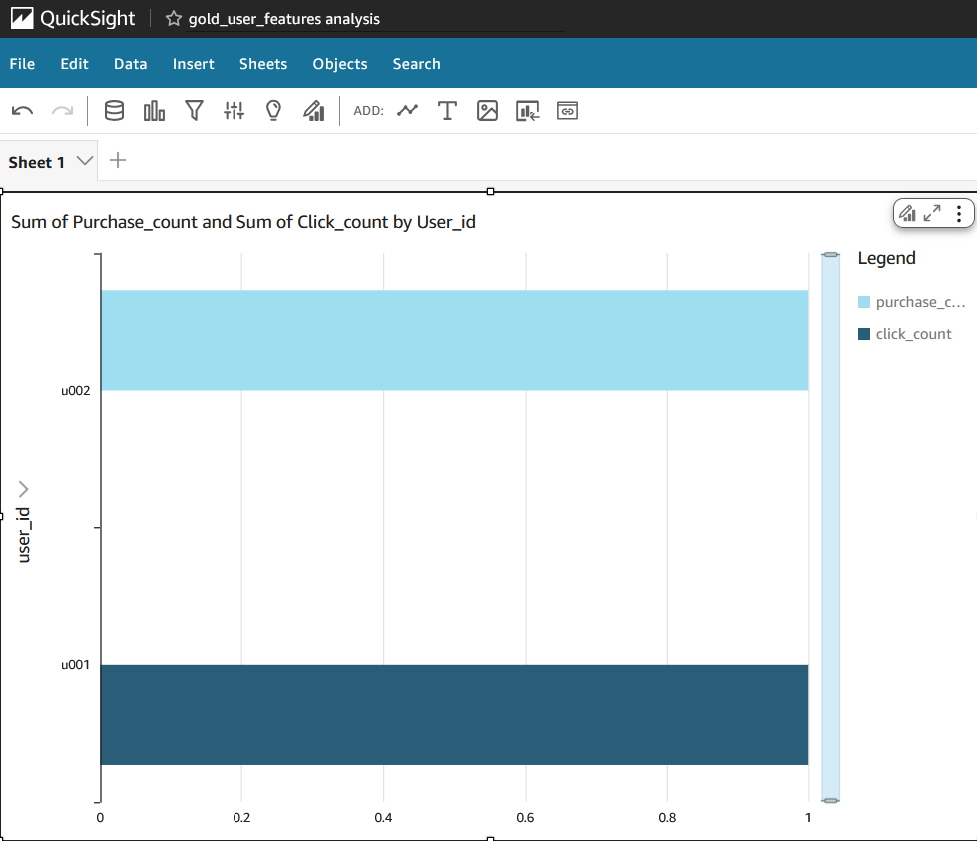
Task: Click the analysis name gold_user_features analysis
Action: click(284, 19)
